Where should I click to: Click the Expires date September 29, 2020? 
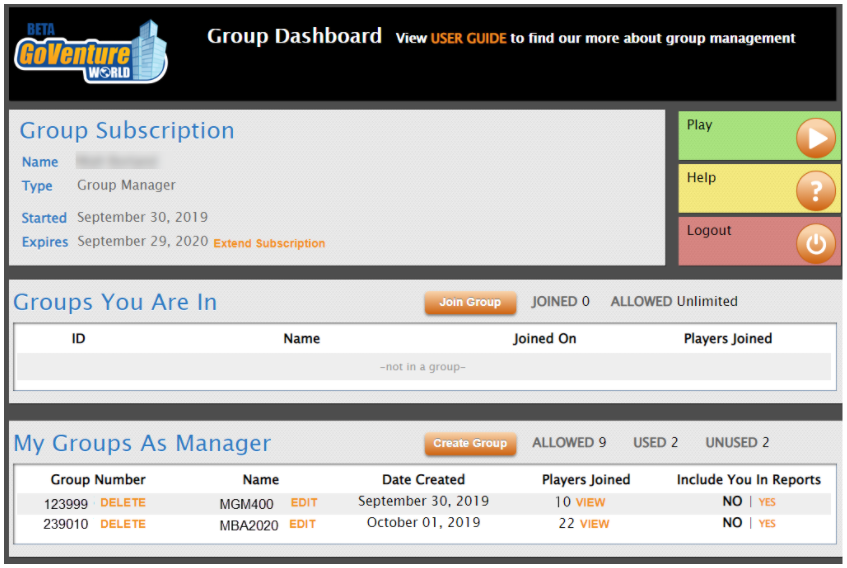(x=143, y=241)
